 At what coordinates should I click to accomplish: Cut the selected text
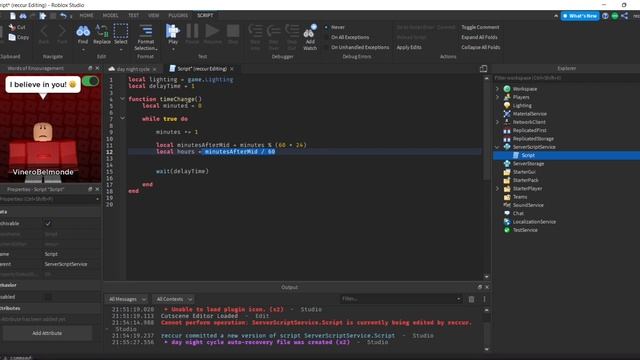pos(17,27)
